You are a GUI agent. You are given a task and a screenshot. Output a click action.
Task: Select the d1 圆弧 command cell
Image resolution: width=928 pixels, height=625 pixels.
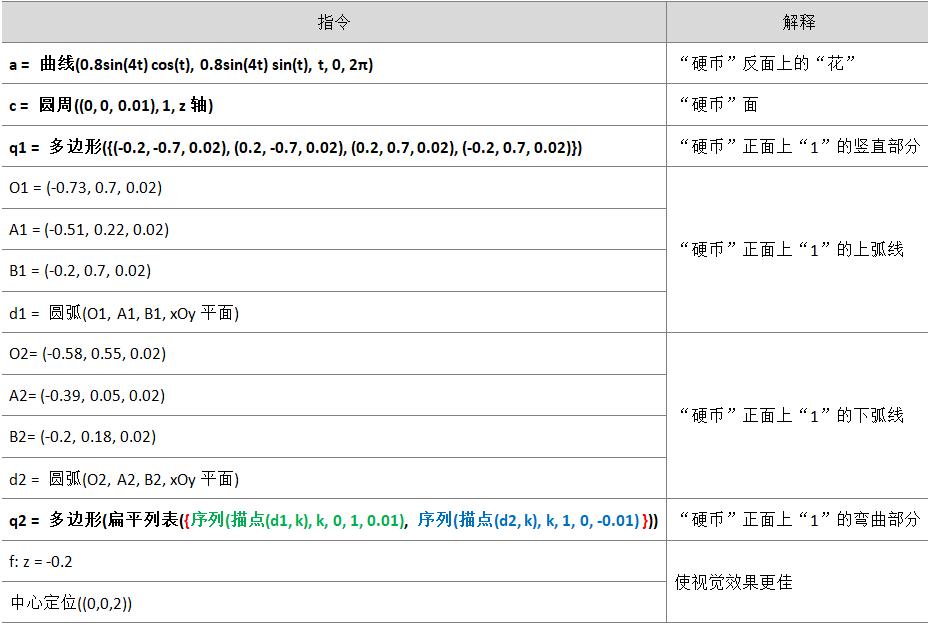pyautogui.click(x=130, y=311)
